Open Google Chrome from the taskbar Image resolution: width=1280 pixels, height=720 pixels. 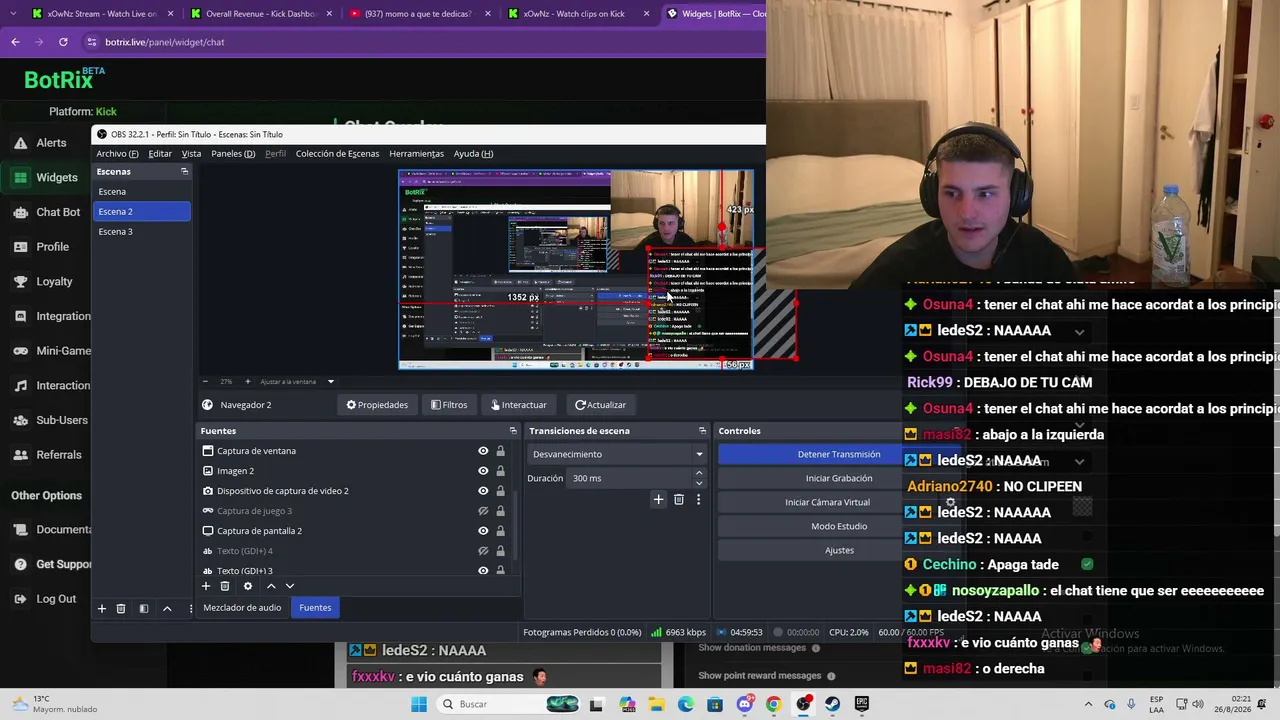(773, 704)
